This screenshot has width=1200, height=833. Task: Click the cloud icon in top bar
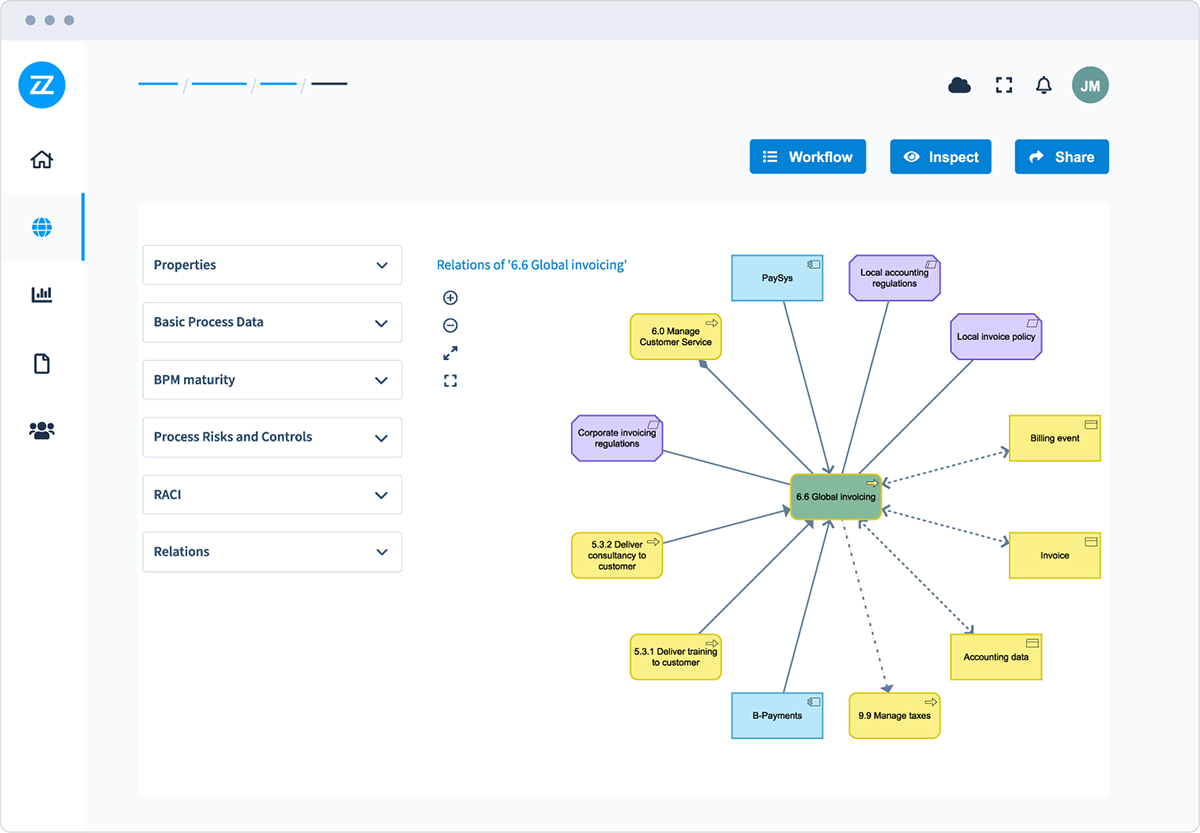[959, 86]
